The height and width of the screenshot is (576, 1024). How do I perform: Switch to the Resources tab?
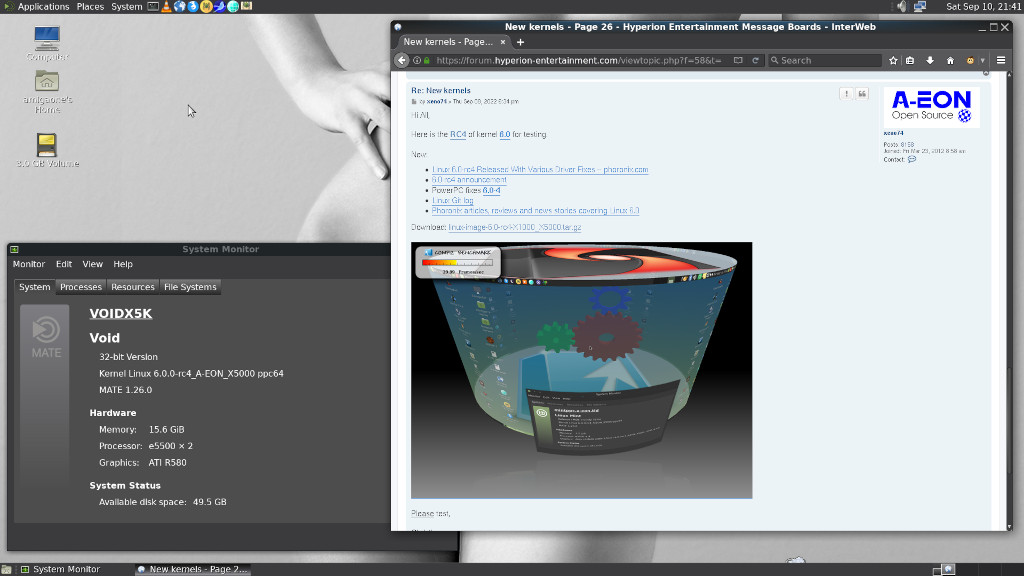133,287
